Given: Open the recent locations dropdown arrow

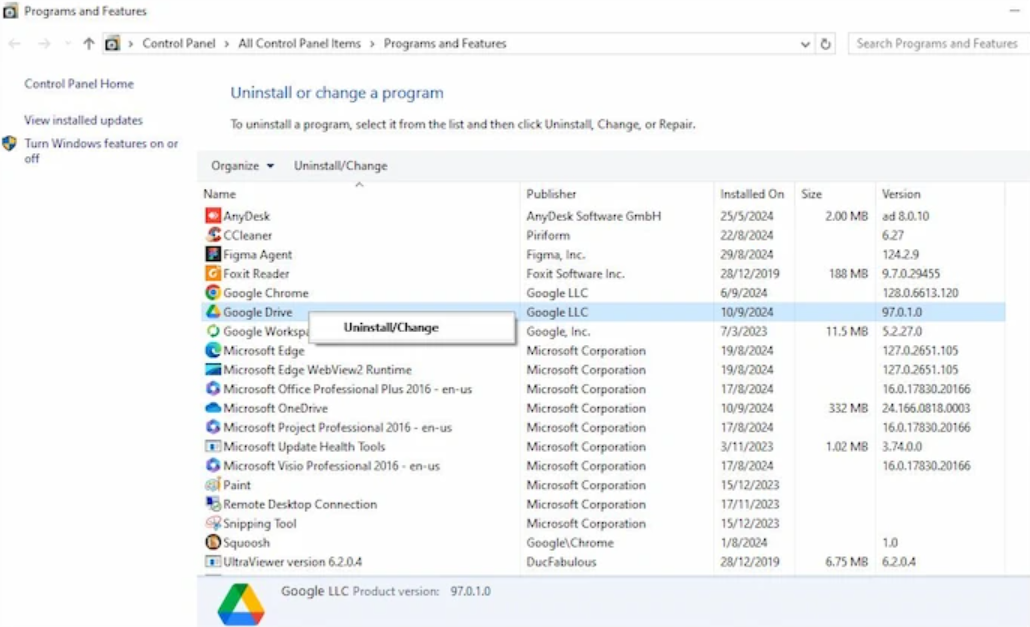Looking at the screenshot, I should (x=68, y=44).
